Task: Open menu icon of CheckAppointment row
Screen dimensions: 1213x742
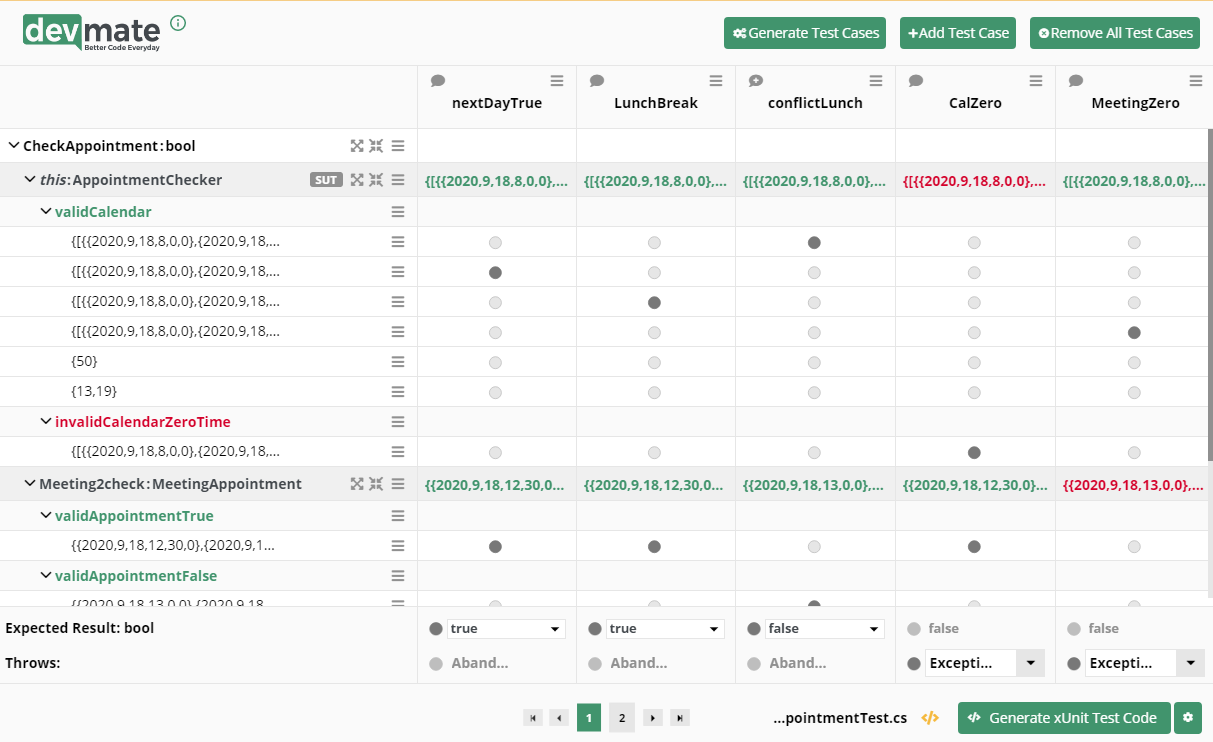Action: coord(398,146)
